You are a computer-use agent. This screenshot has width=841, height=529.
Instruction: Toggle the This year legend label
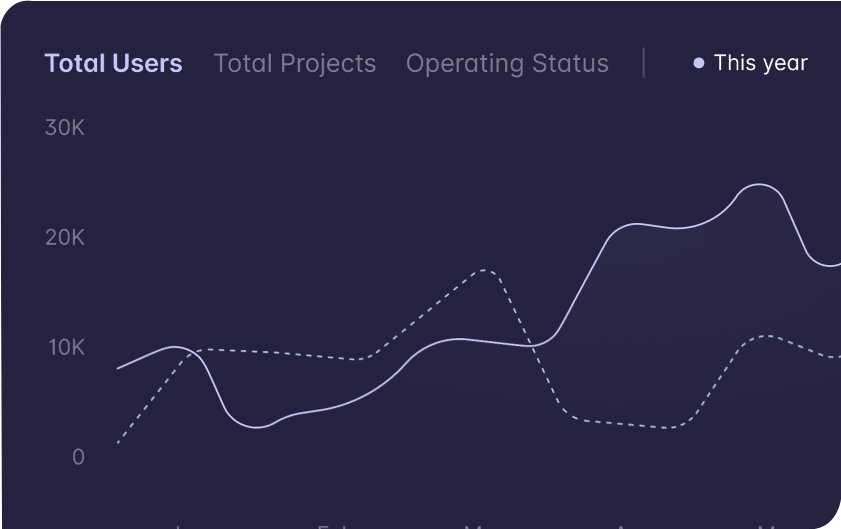(760, 63)
